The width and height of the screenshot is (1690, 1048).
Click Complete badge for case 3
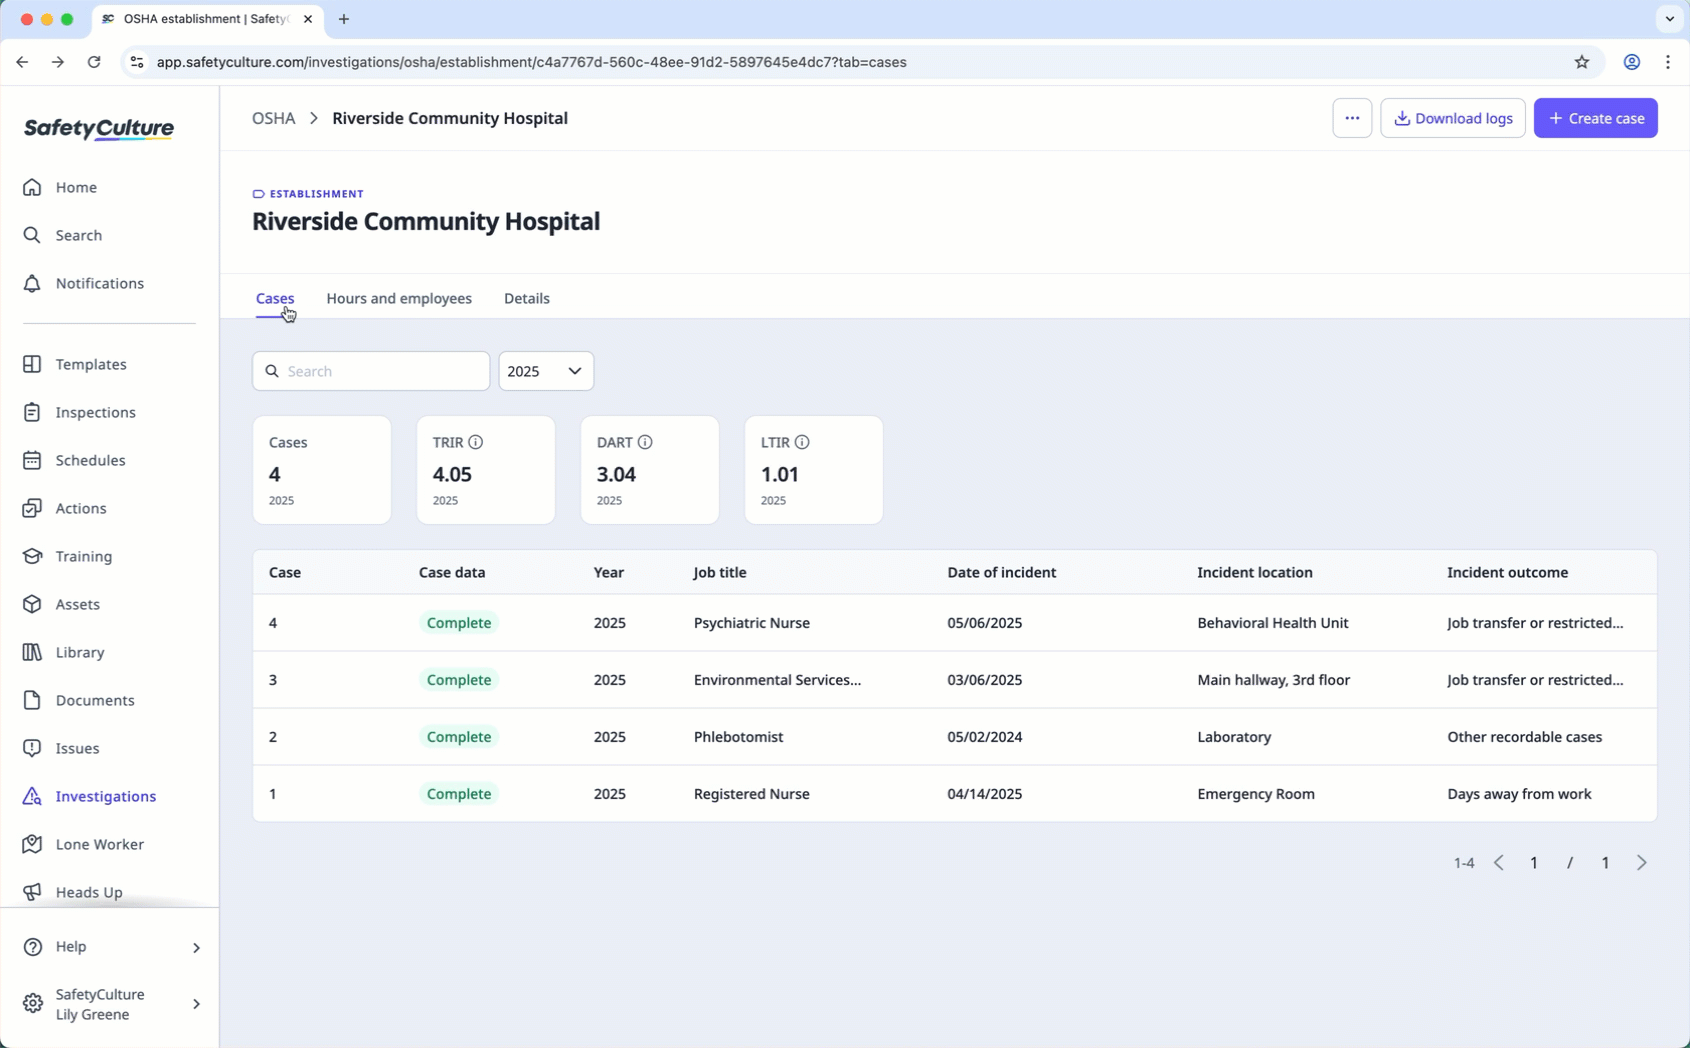click(459, 680)
